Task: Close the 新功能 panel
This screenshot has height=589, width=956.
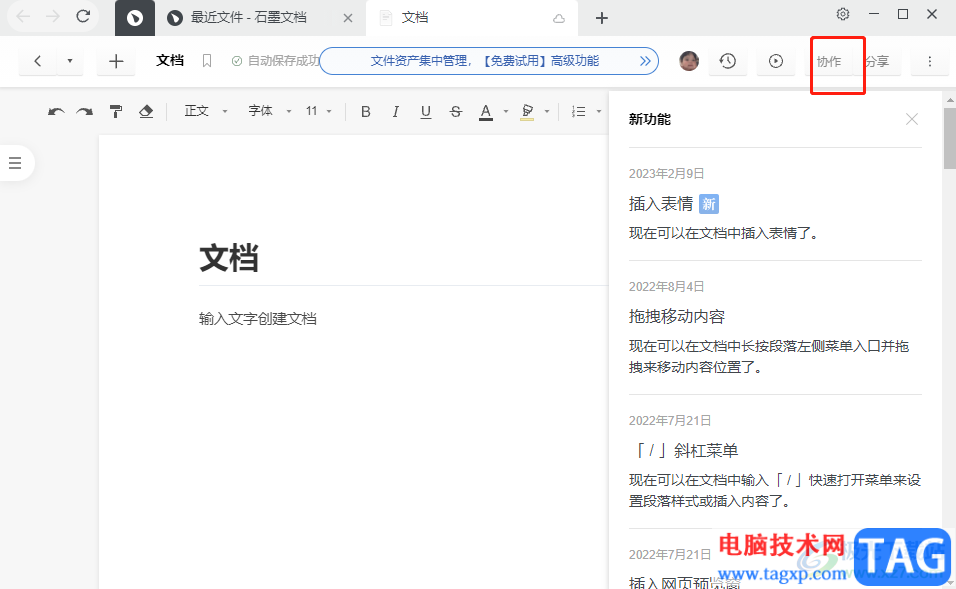Action: 911,119
